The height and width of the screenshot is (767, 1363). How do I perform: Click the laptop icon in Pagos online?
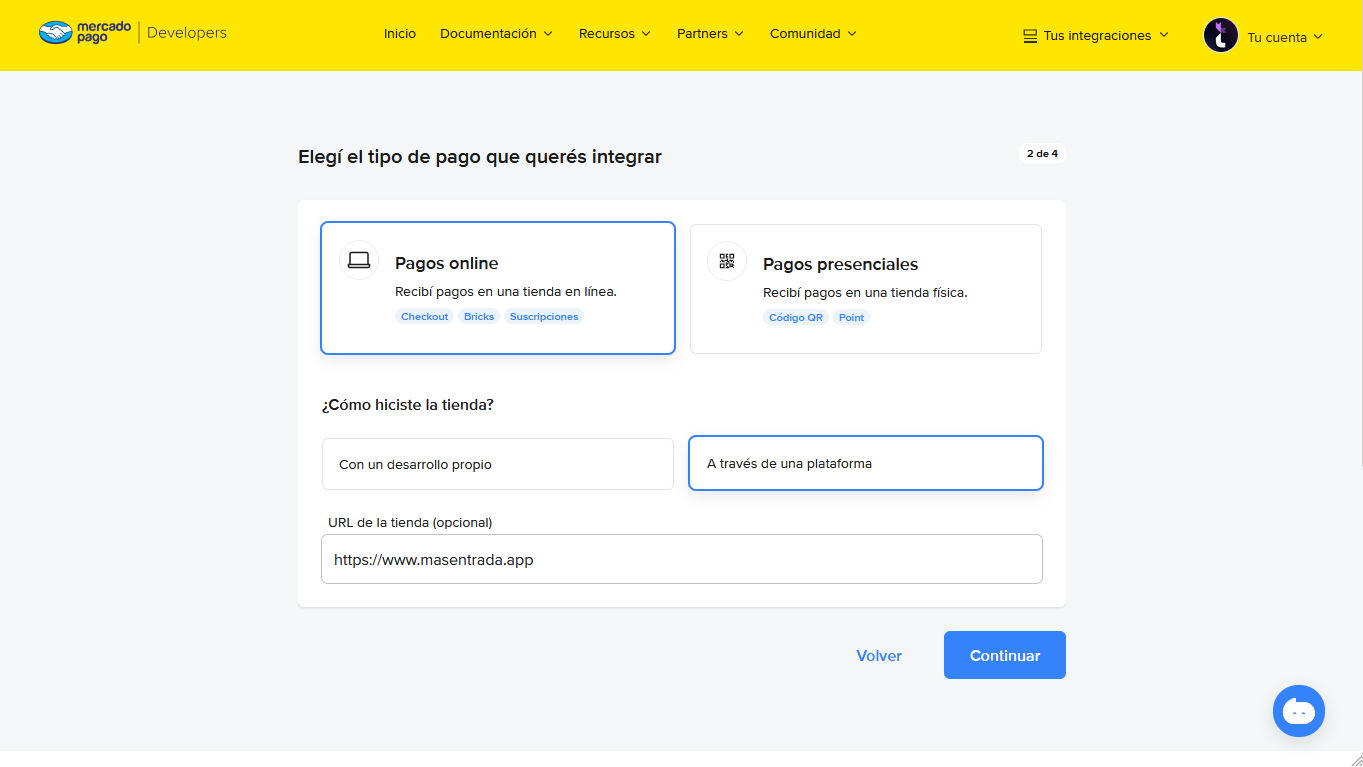click(359, 260)
